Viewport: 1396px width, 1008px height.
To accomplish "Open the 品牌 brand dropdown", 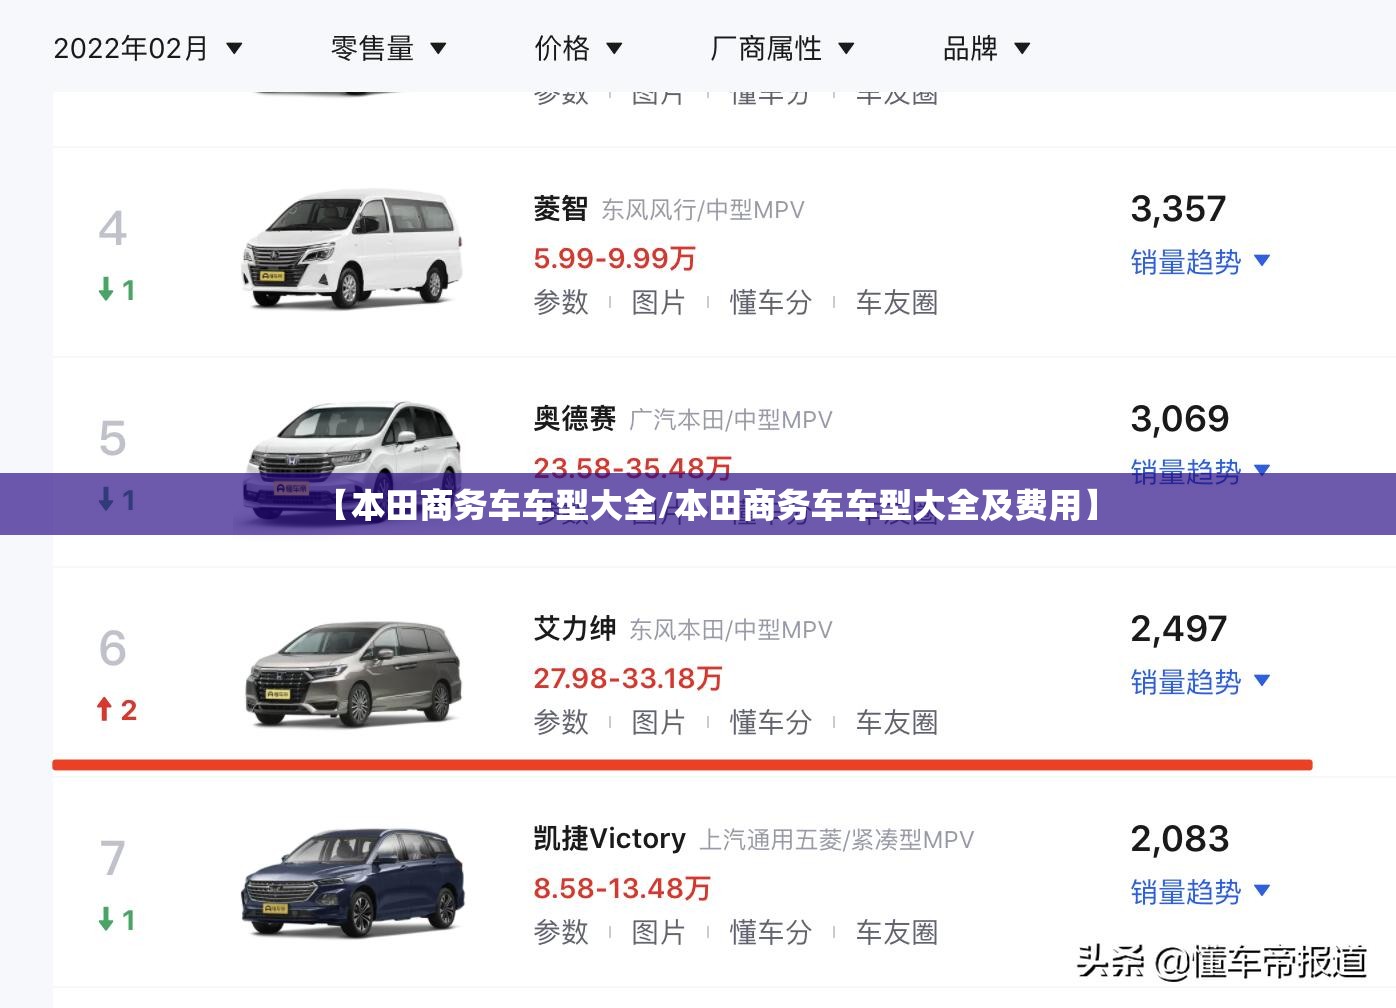I will point(986,48).
